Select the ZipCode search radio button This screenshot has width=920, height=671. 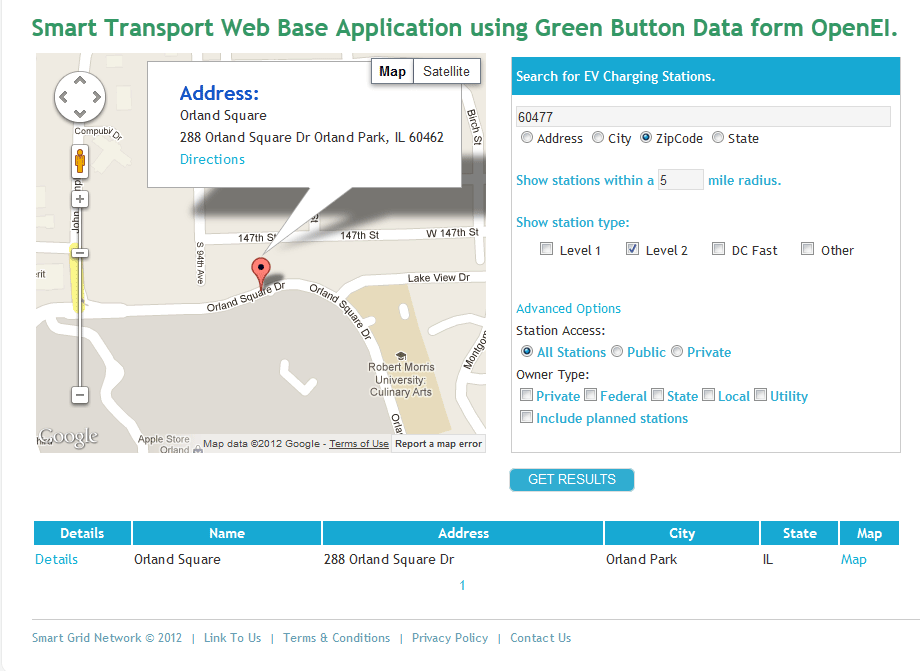pyautogui.click(x=646, y=137)
